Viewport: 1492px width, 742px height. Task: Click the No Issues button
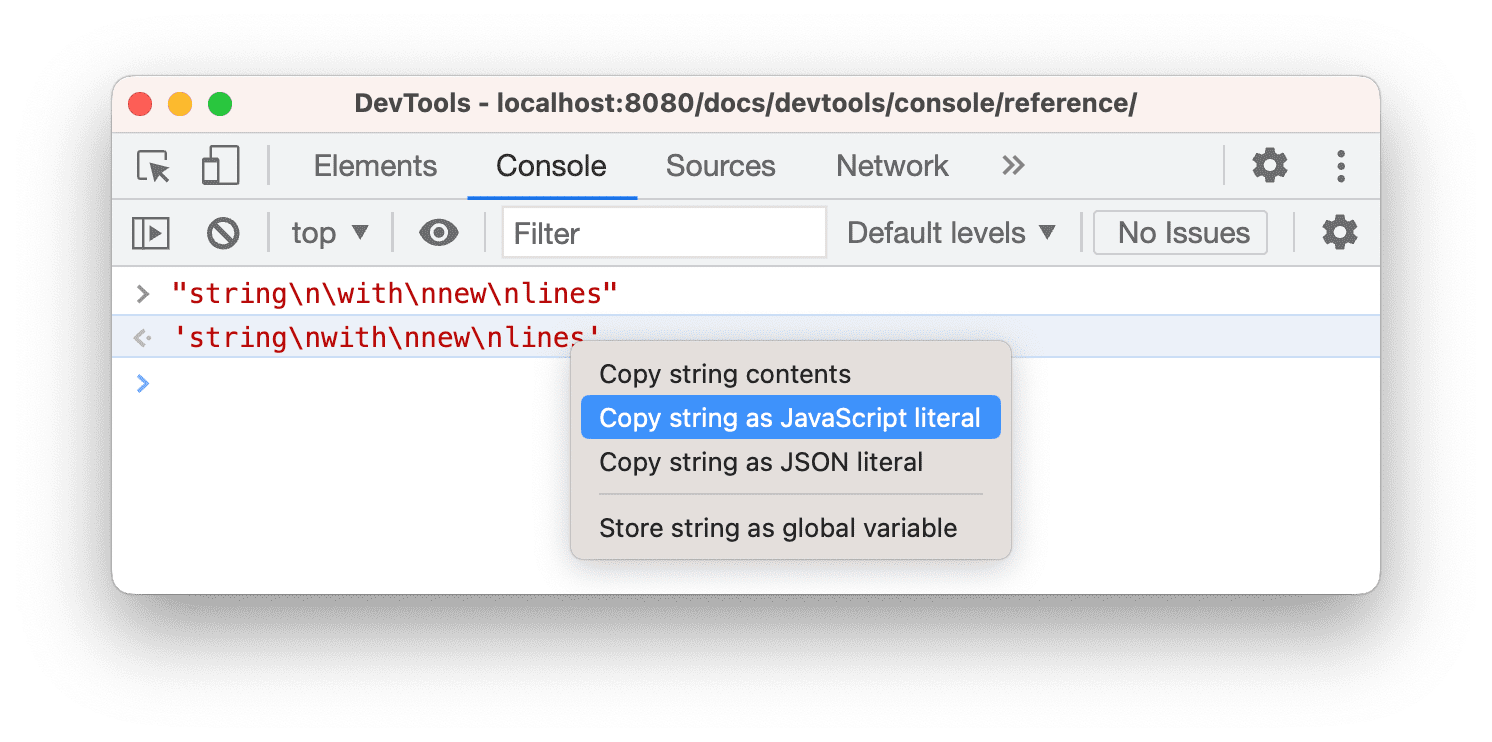pos(1180,232)
